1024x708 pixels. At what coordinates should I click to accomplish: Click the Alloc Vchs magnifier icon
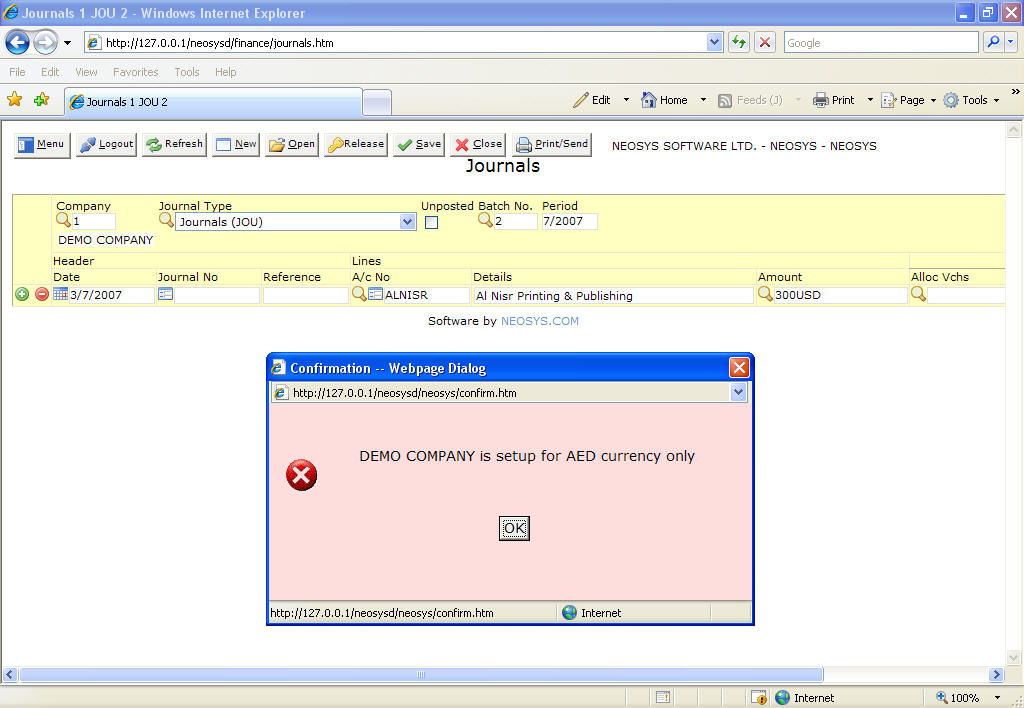point(918,294)
